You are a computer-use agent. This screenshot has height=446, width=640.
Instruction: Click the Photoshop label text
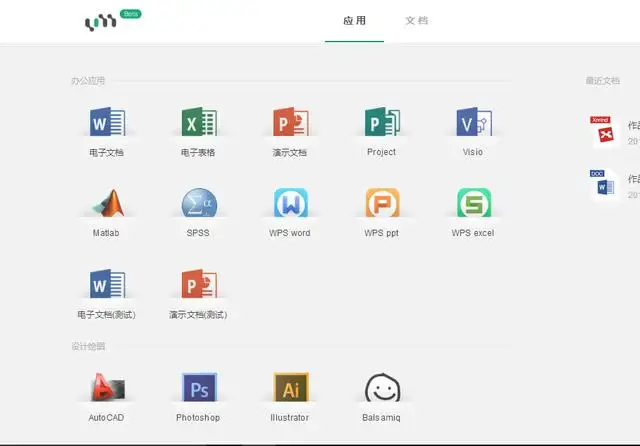(198, 417)
